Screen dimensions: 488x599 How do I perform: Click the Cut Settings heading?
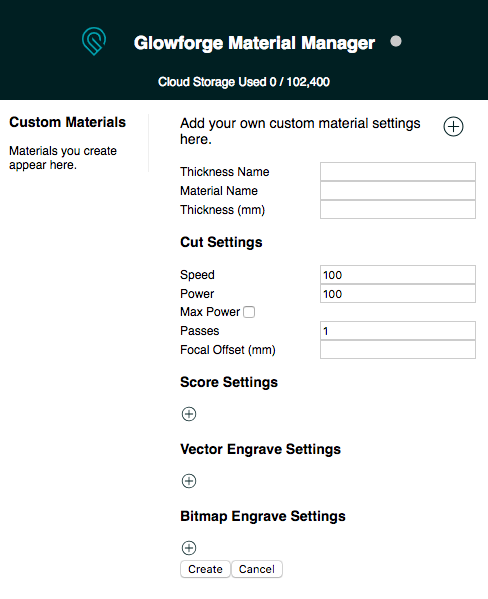221,242
